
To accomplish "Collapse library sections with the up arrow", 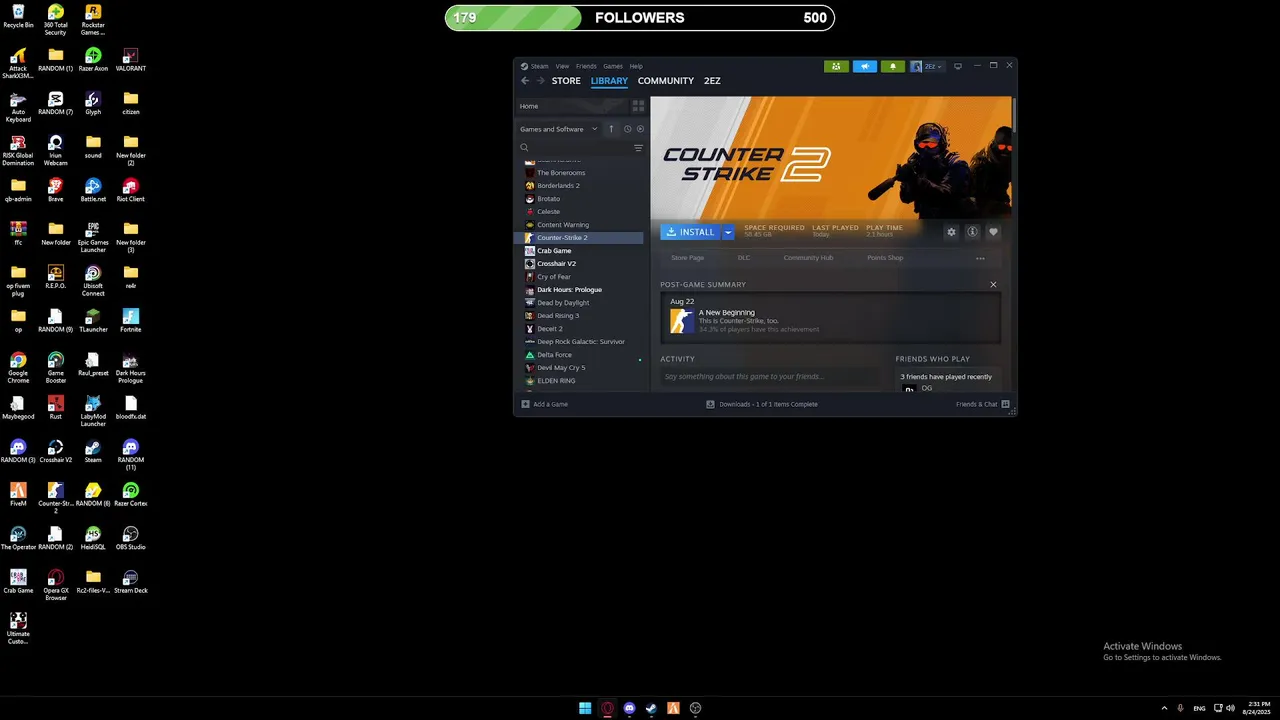I will [x=611, y=129].
